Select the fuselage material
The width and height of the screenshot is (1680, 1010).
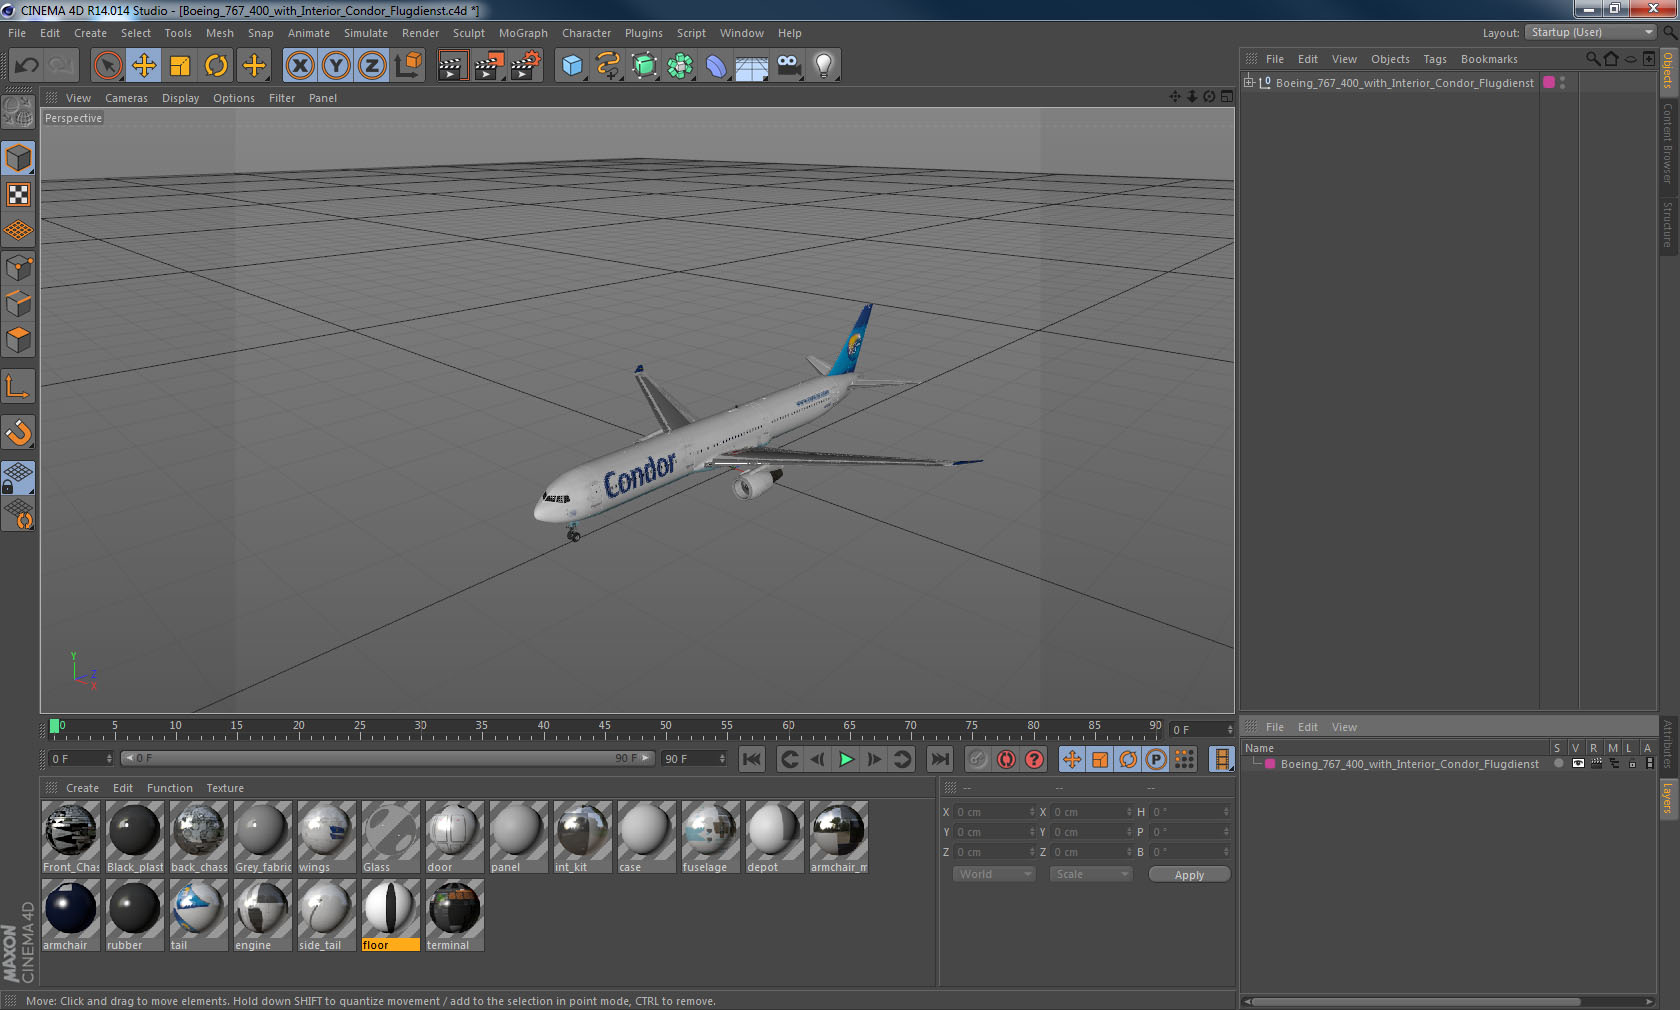pos(709,837)
